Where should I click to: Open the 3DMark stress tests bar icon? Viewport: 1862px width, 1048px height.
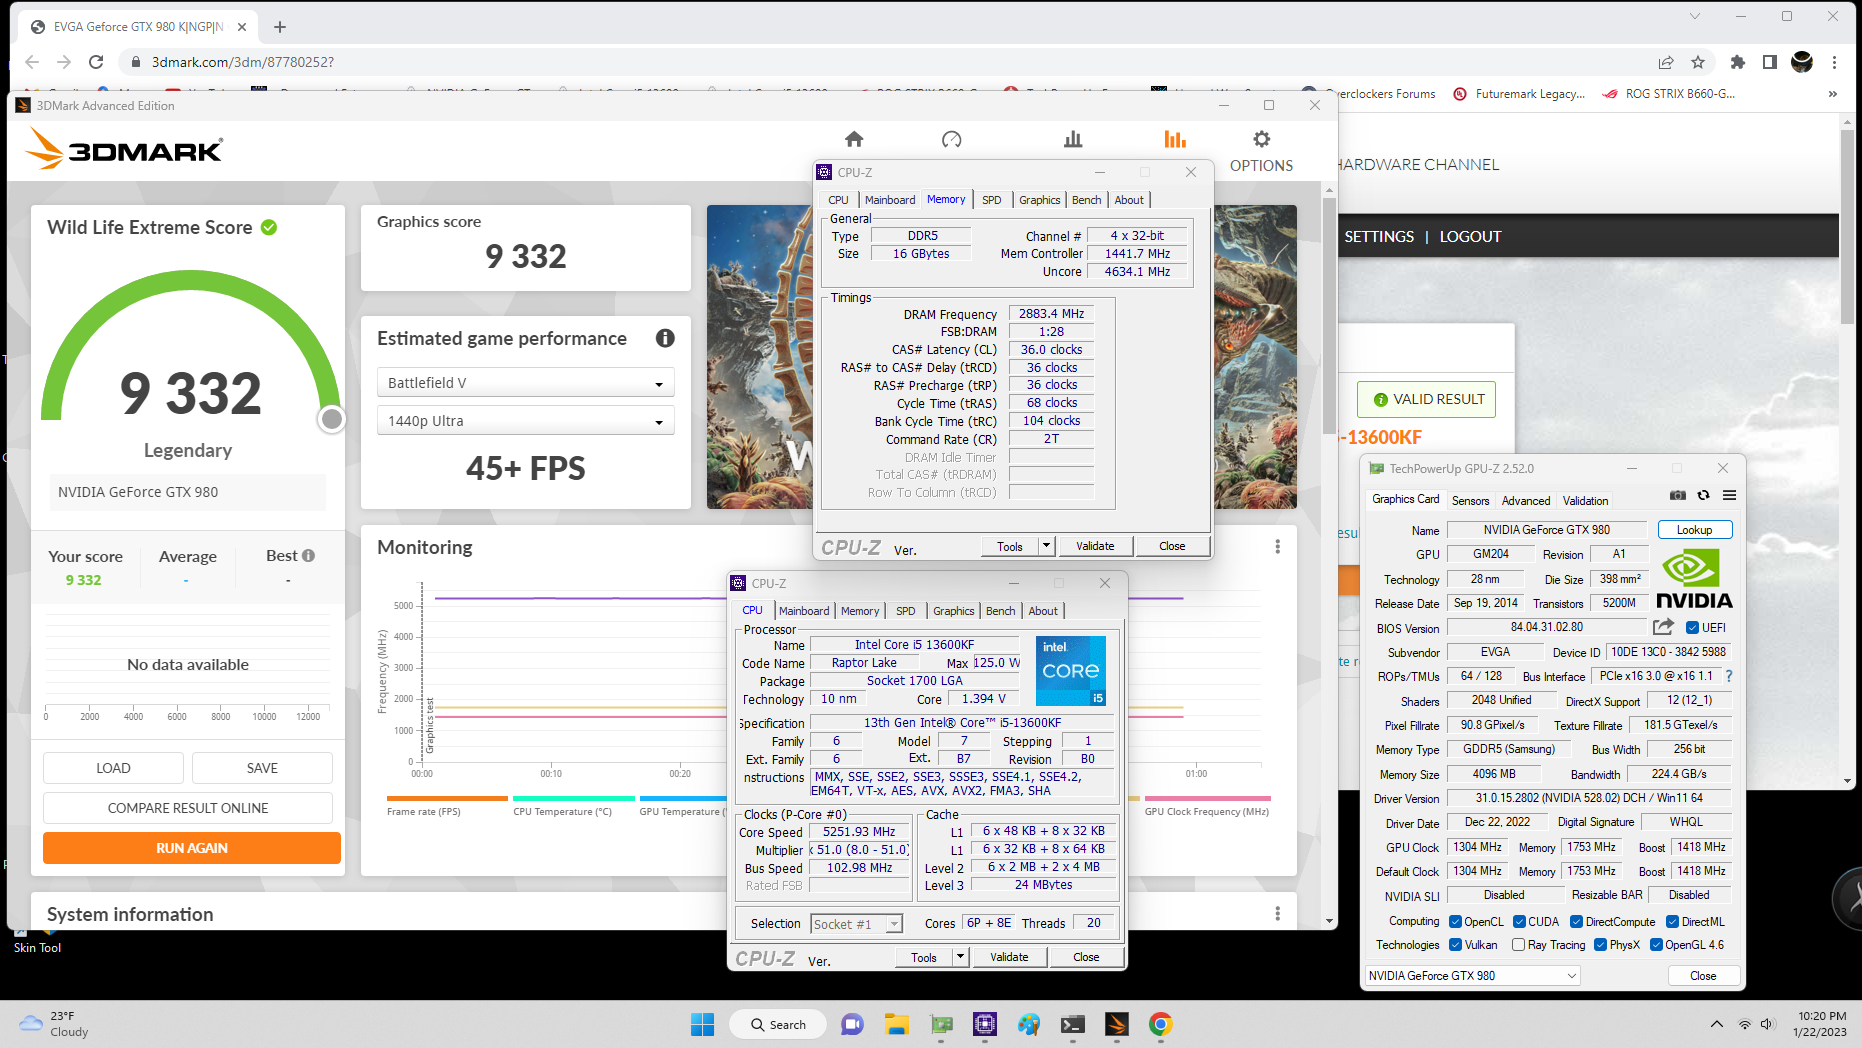point(1073,139)
